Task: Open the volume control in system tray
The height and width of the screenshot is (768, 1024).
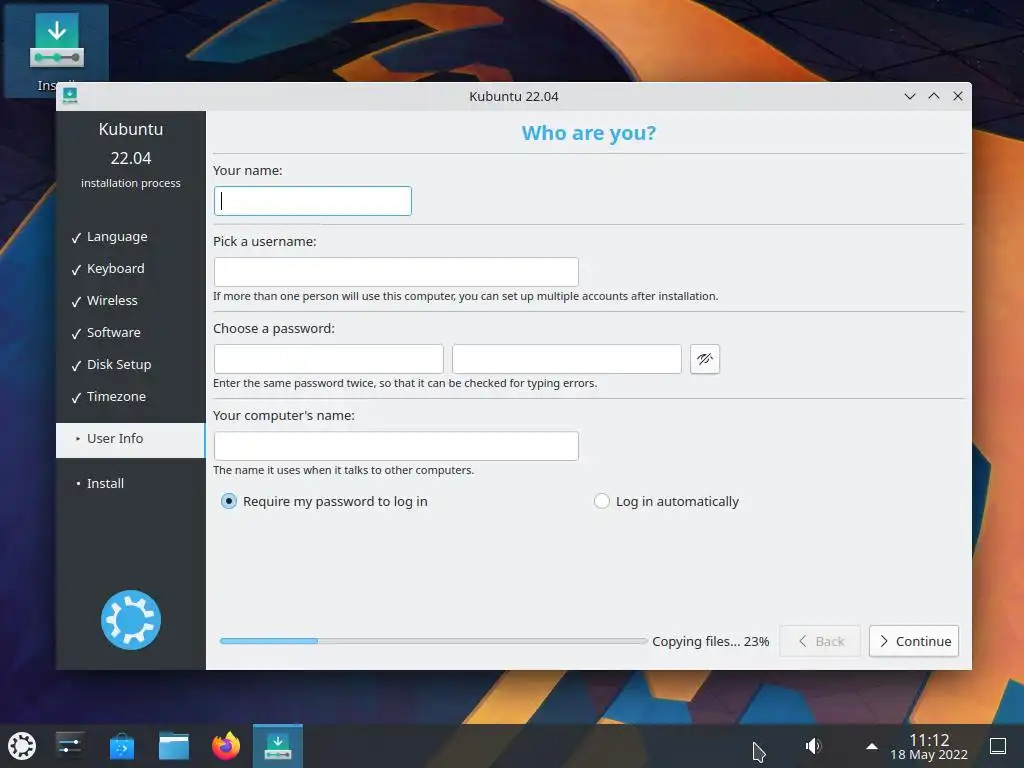Action: [813, 746]
